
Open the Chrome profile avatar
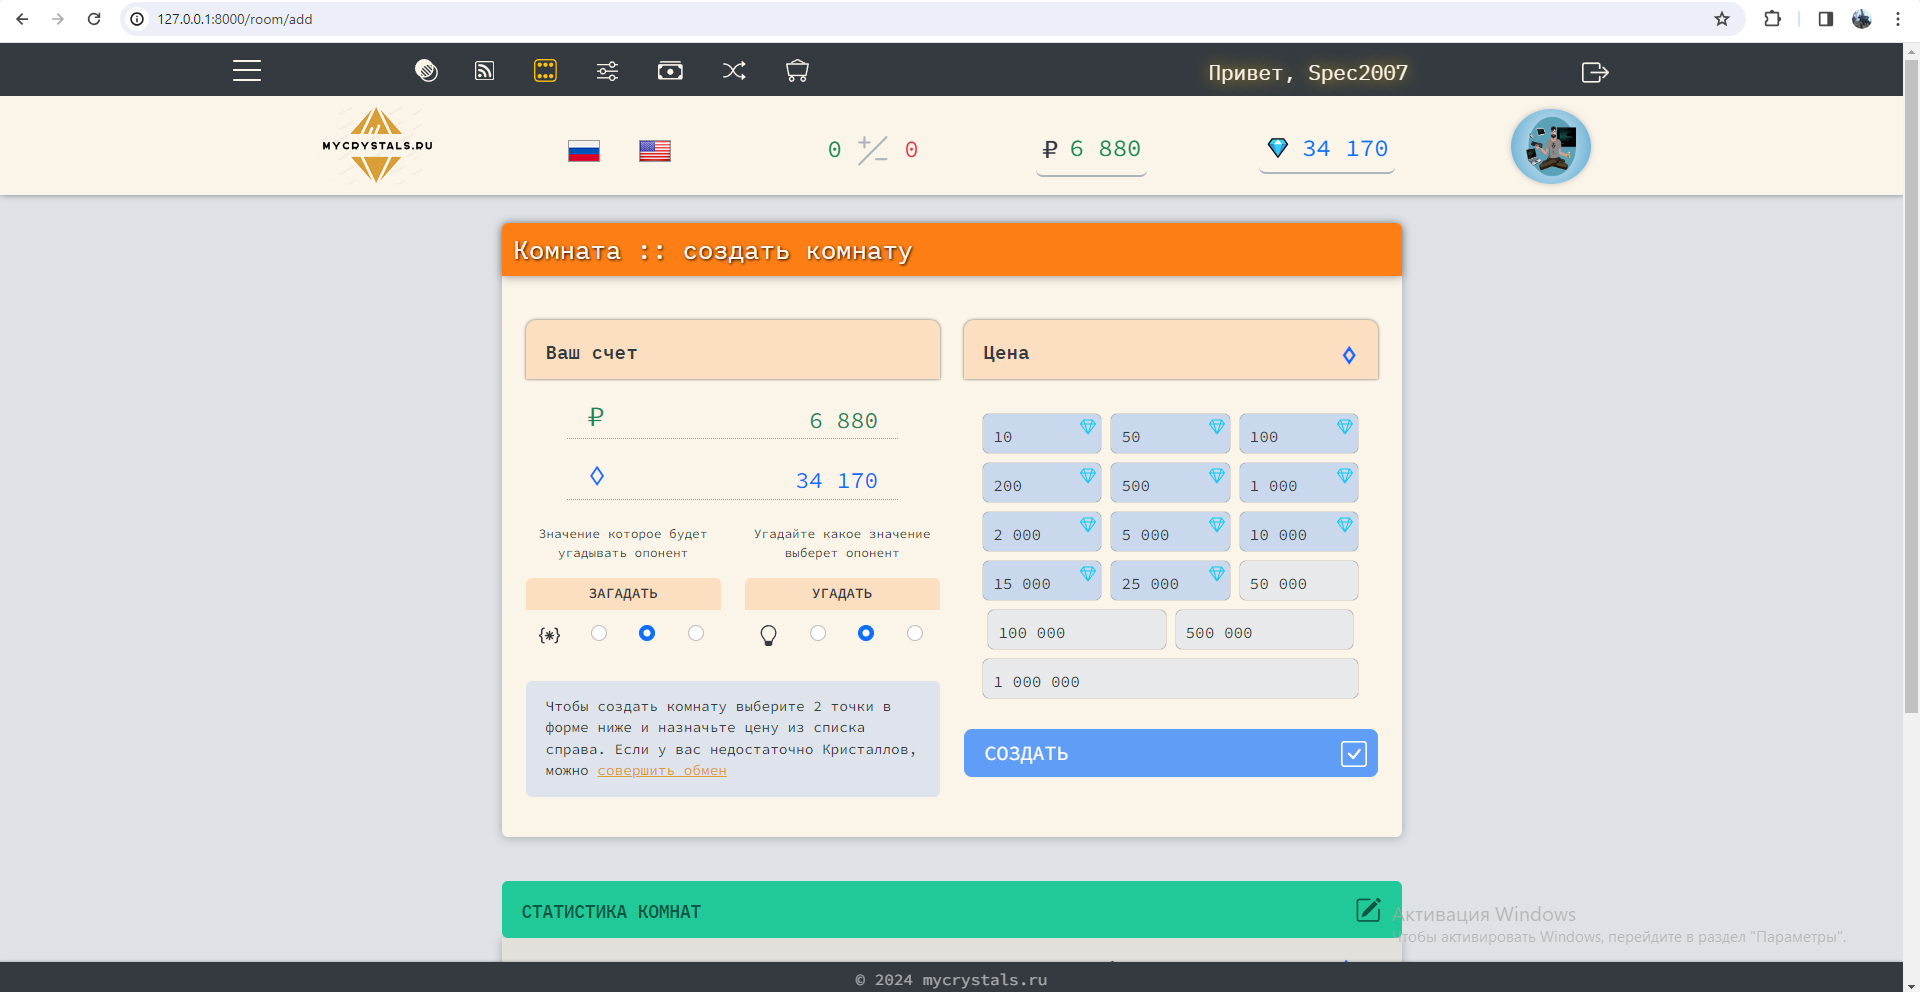(1862, 19)
